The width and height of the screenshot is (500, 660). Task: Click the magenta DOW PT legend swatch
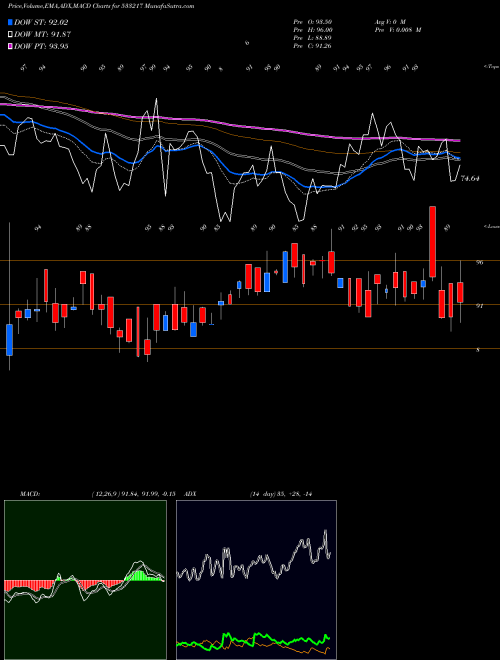(10, 46)
